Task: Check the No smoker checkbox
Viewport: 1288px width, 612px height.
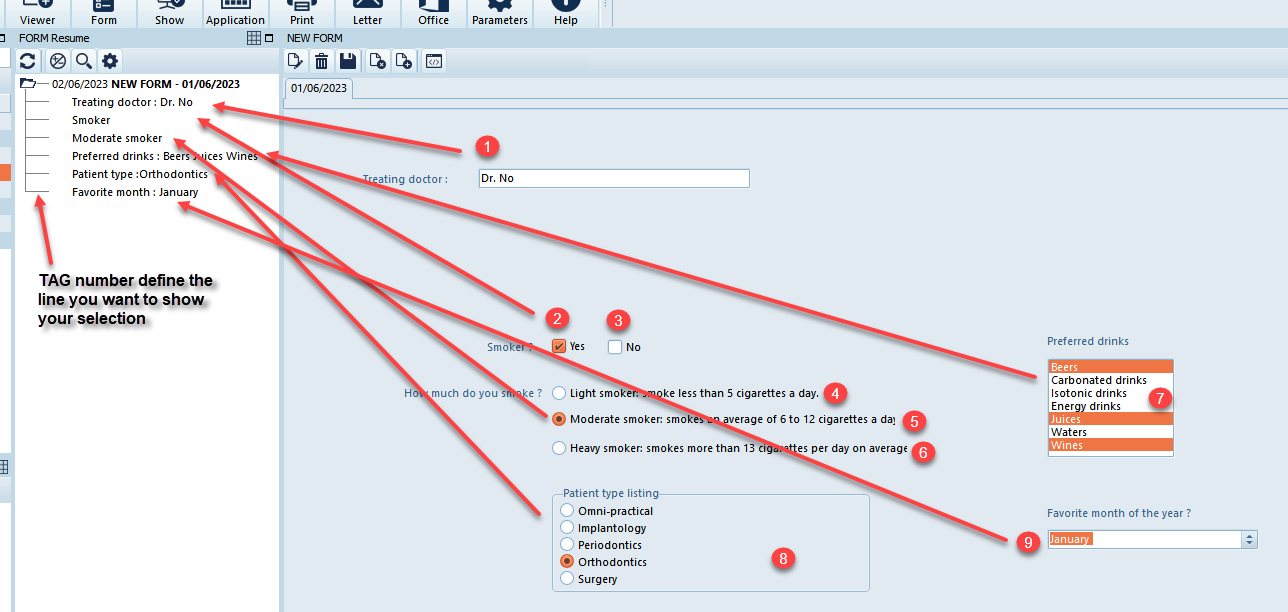Action: click(x=615, y=347)
